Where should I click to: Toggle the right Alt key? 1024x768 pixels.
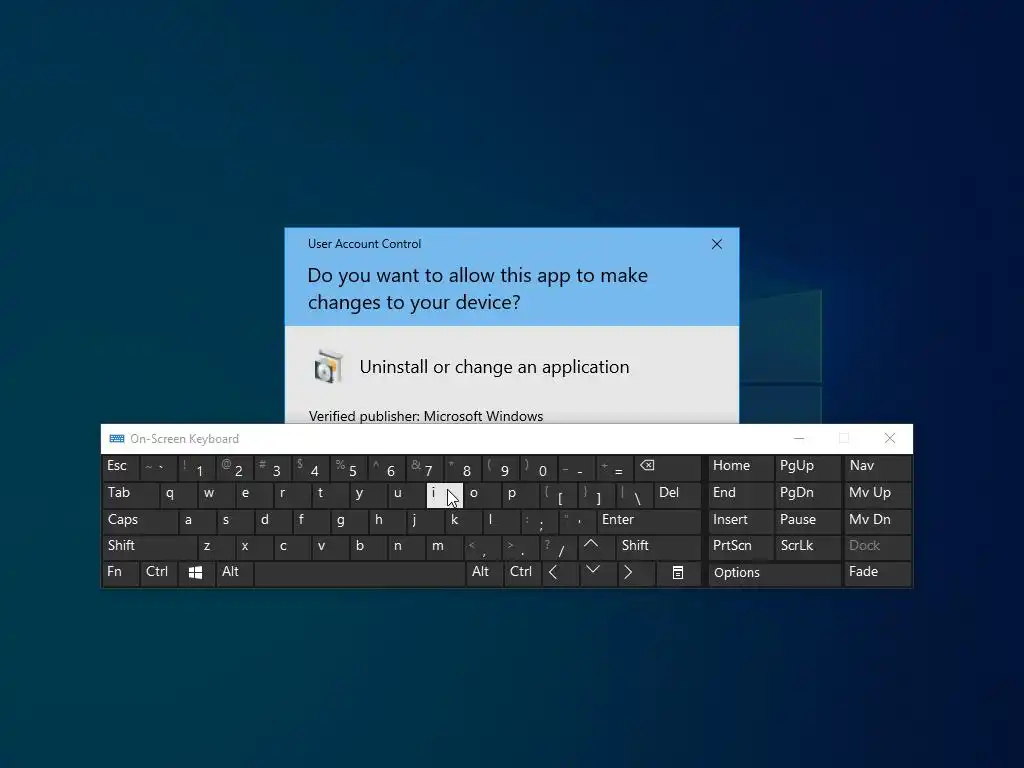point(484,573)
